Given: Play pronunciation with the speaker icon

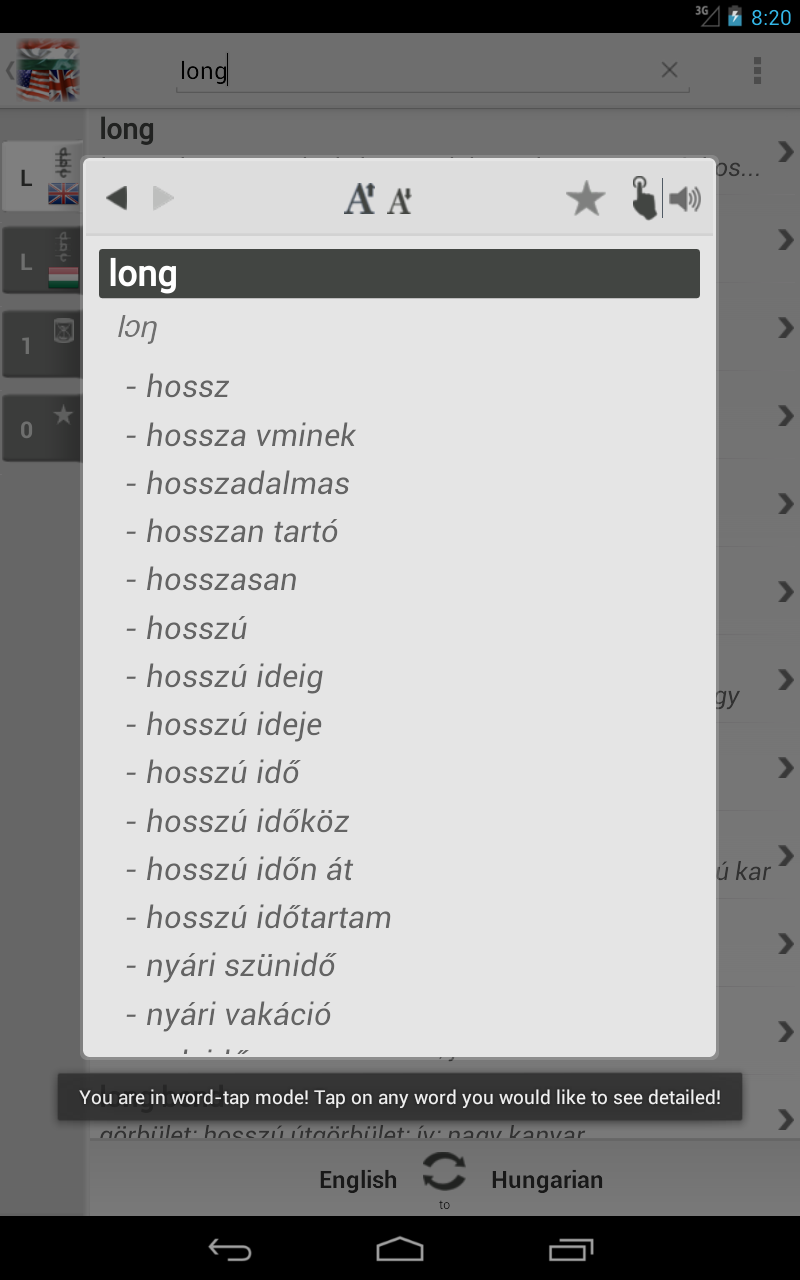Looking at the screenshot, I should 685,198.
